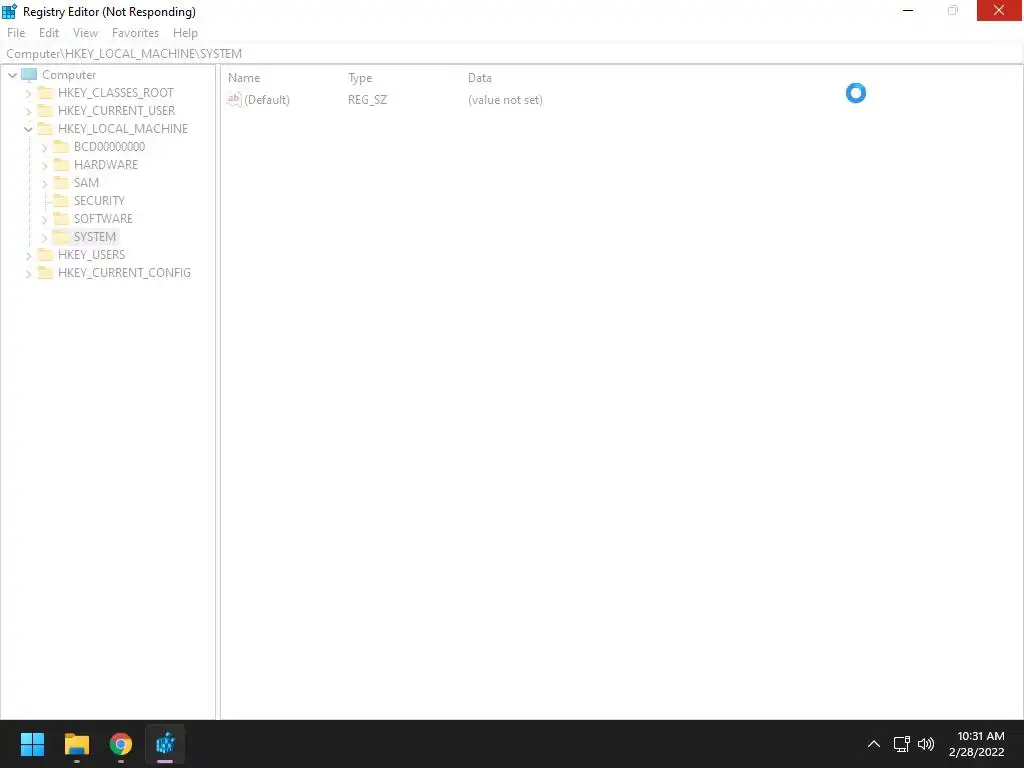
Task: Click the HKEY_CURRENT_USER folder icon
Action: click(45, 110)
